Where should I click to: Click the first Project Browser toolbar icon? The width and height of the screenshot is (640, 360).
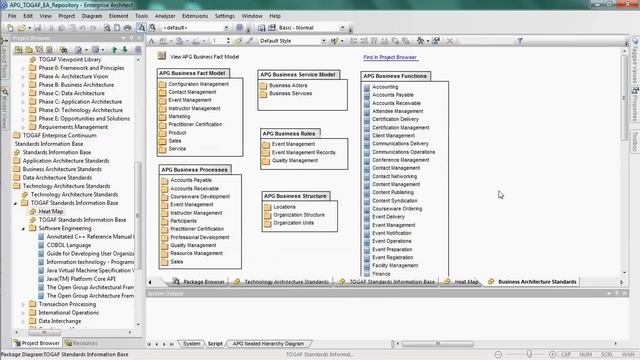point(18,50)
